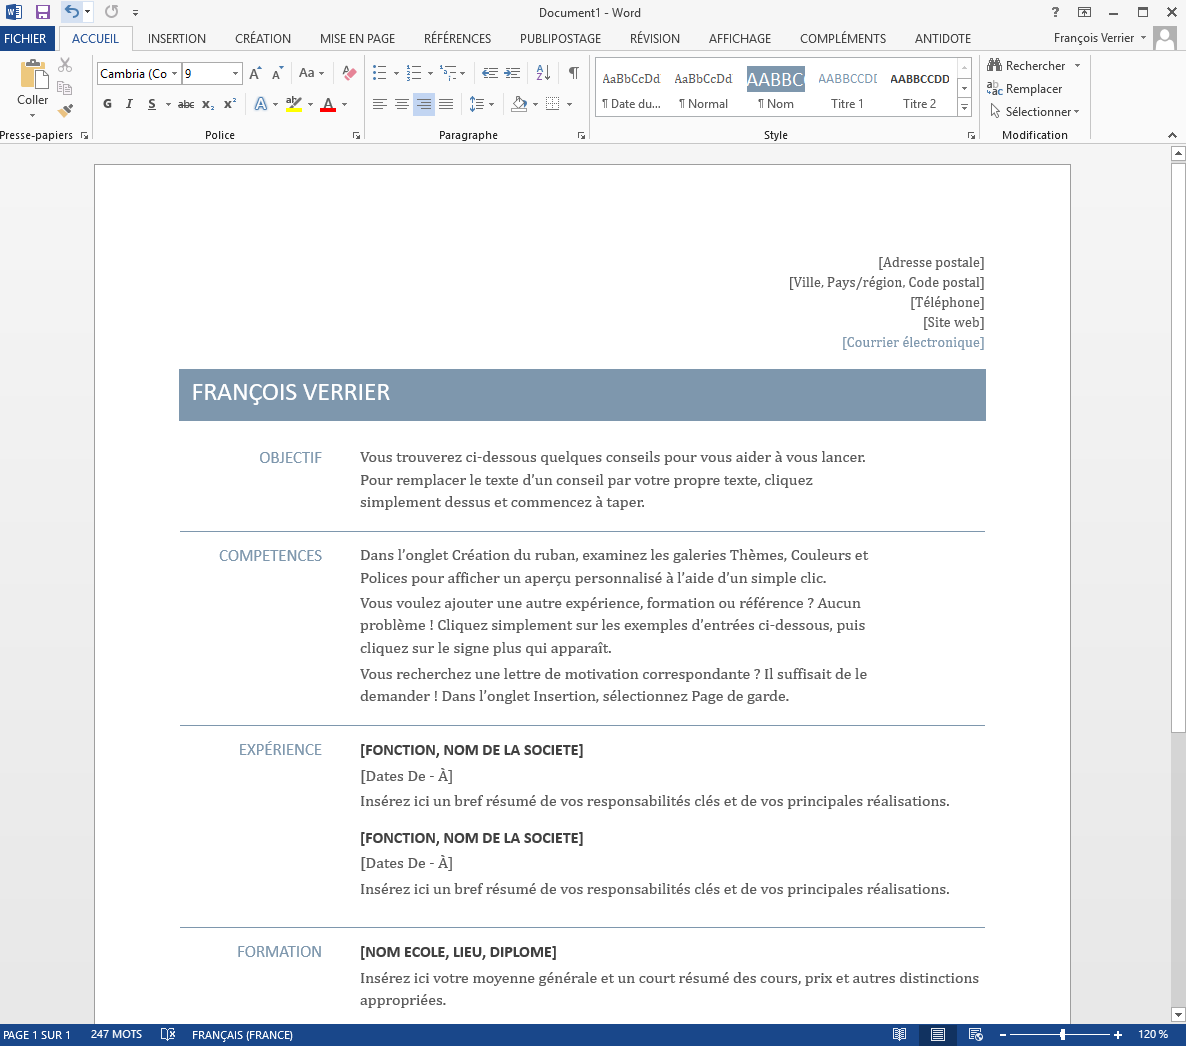
Task: Open the Cambria font name dropdown
Action: [x=174, y=74]
